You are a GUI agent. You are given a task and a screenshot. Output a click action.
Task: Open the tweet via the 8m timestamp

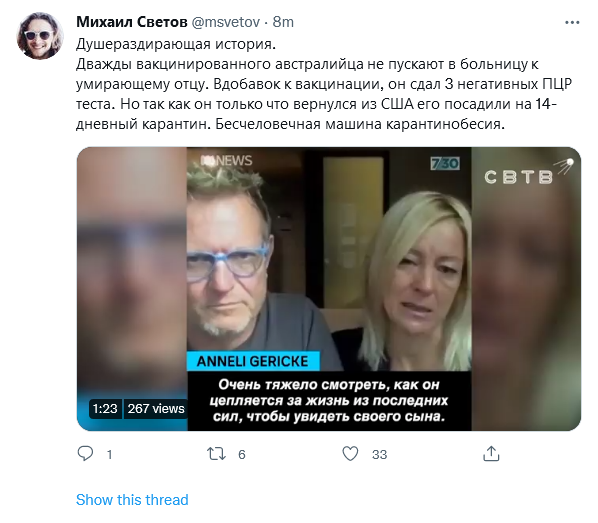(283, 22)
